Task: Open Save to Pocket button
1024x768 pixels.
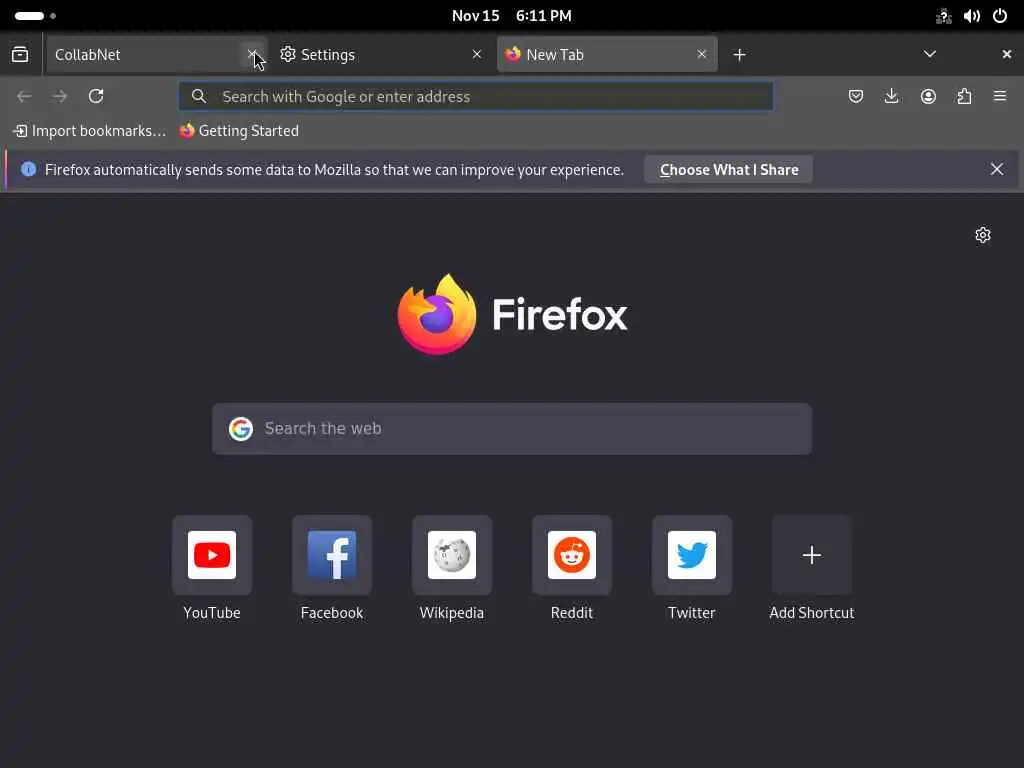Action: [x=856, y=97]
